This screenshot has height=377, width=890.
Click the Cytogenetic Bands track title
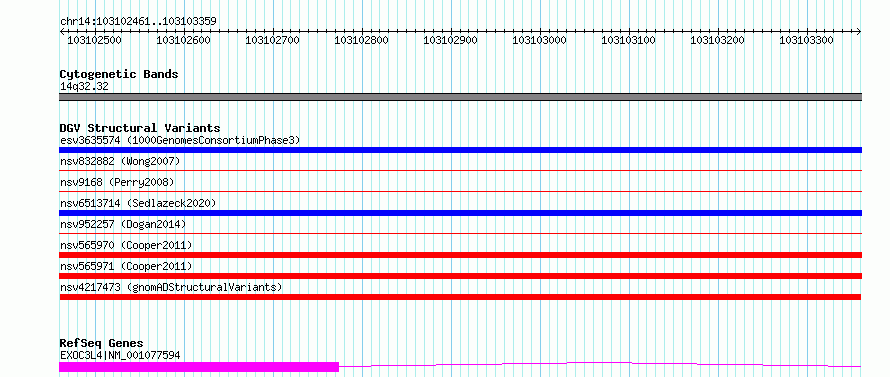pos(119,74)
